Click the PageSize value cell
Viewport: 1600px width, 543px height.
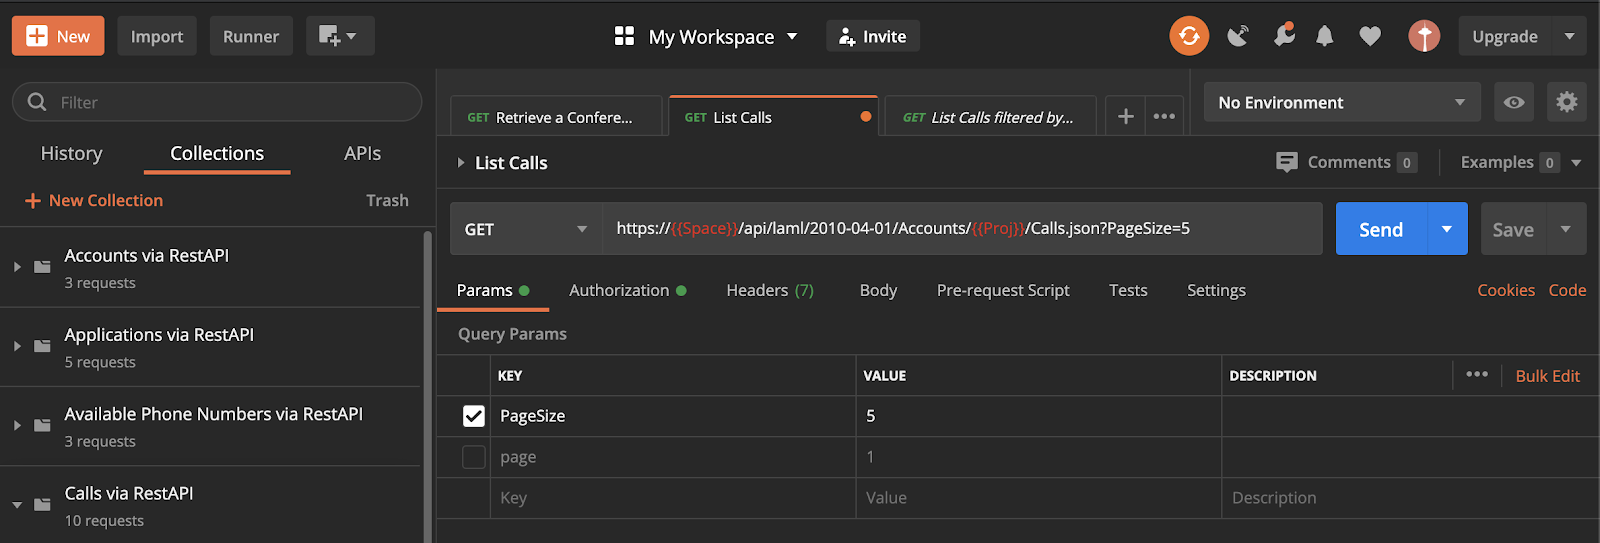[x=1038, y=416]
